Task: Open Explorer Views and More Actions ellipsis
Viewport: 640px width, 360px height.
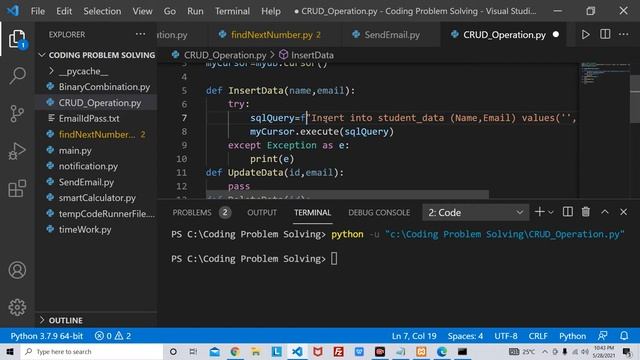Action: pos(140,34)
